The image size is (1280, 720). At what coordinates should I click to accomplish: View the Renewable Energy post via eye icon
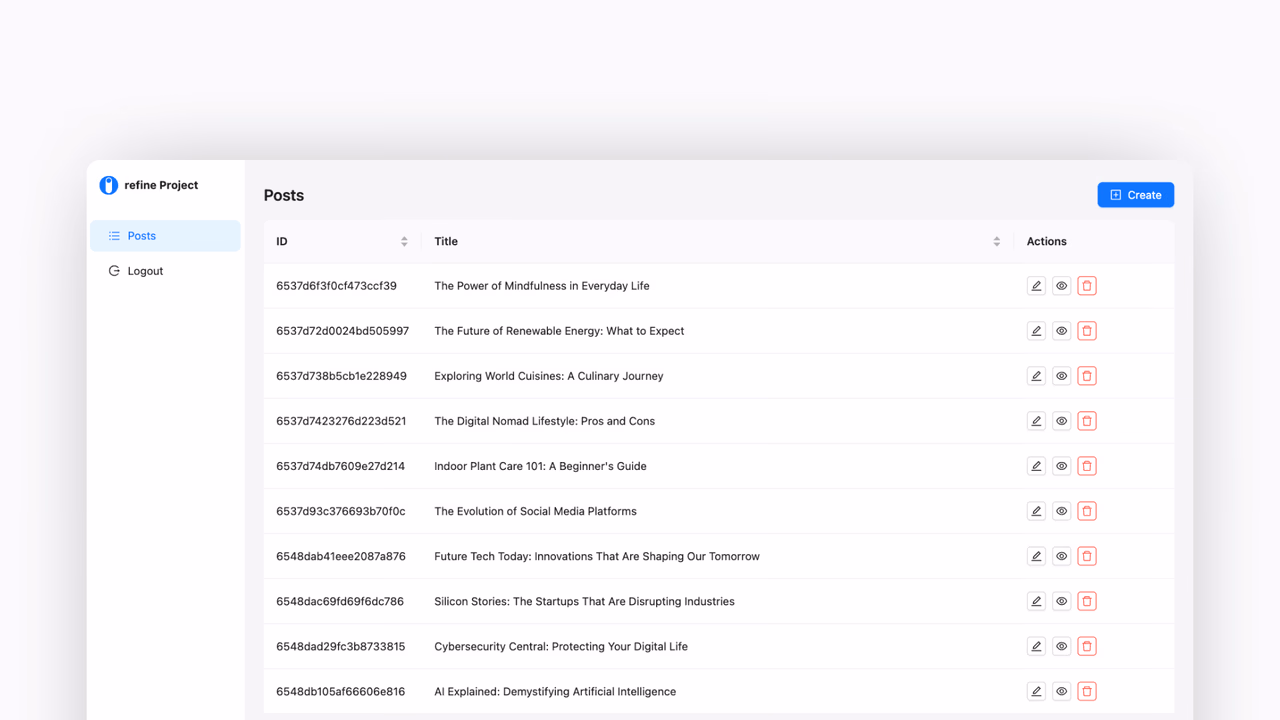click(x=1062, y=331)
